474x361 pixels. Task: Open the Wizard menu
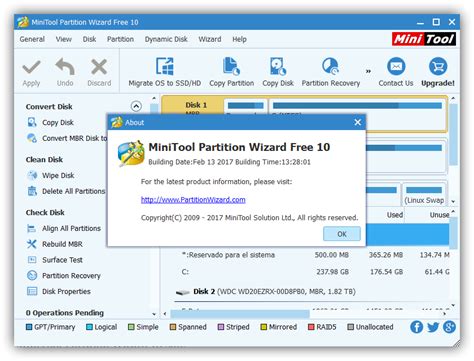[x=210, y=39]
